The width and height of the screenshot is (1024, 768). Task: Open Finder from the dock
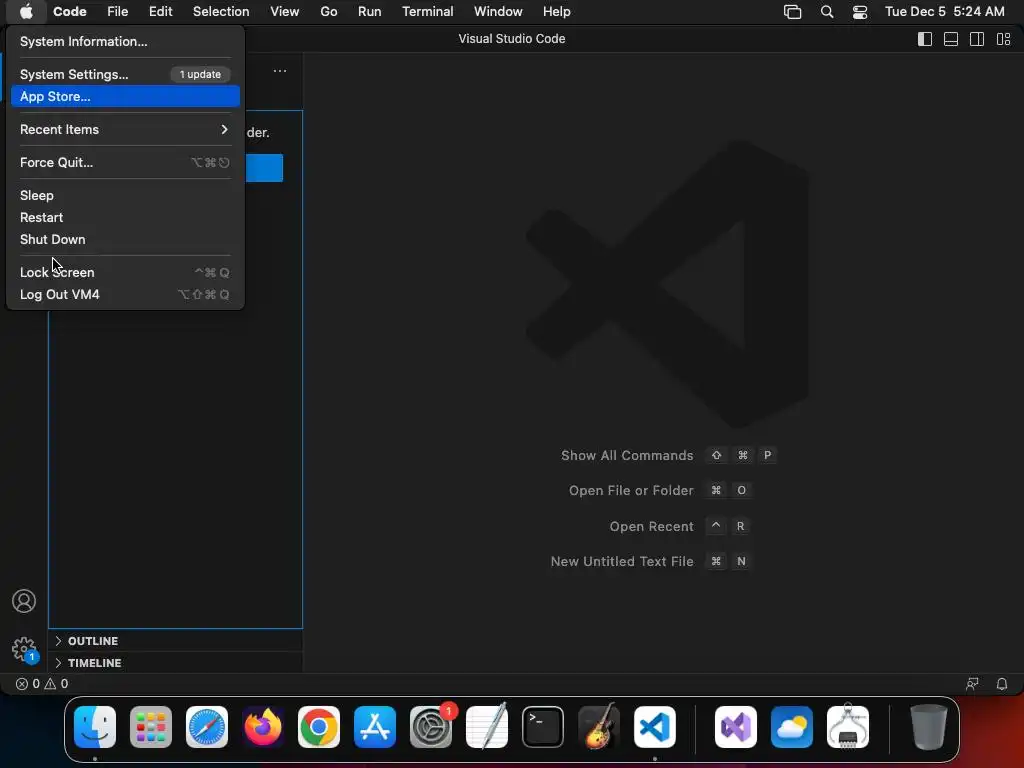(95, 727)
